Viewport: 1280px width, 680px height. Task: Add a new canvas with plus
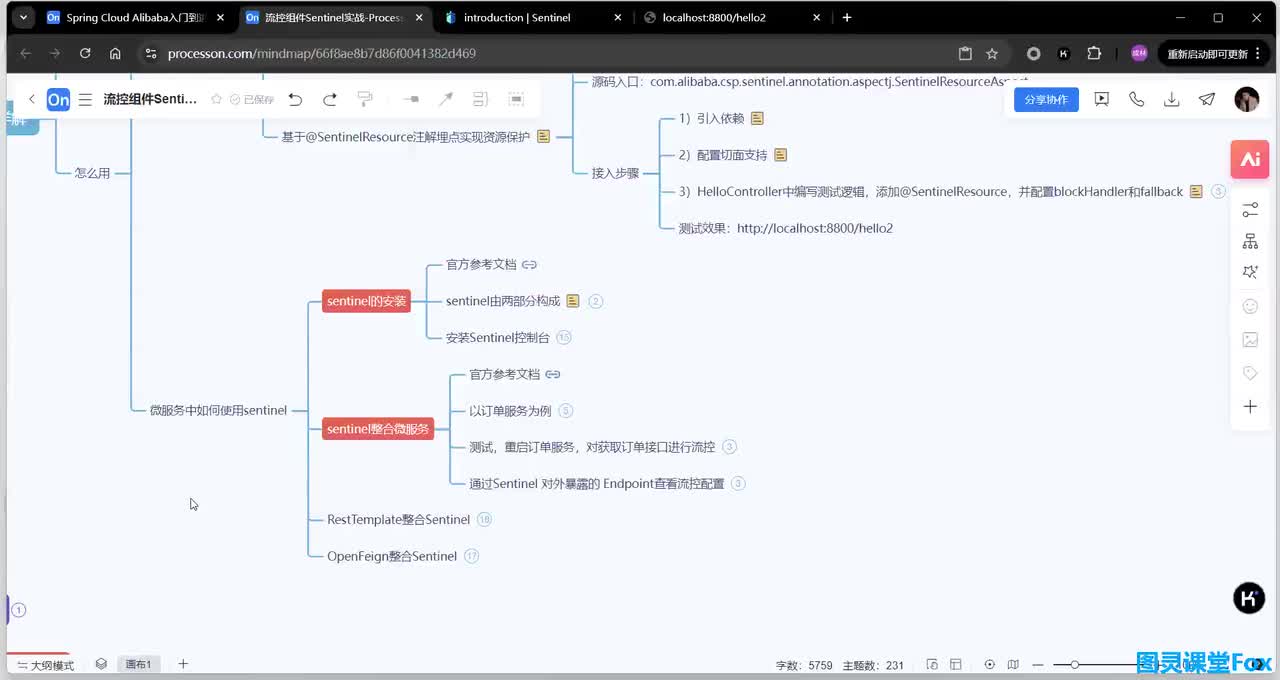pos(183,664)
